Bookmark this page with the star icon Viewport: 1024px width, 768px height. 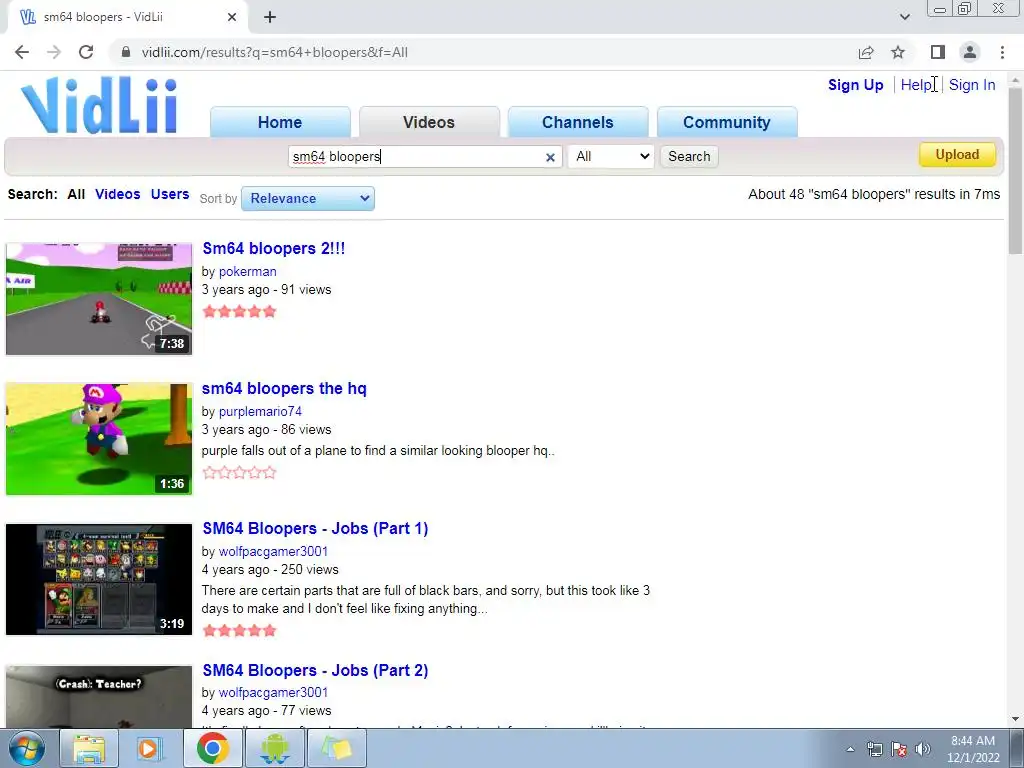click(x=898, y=52)
